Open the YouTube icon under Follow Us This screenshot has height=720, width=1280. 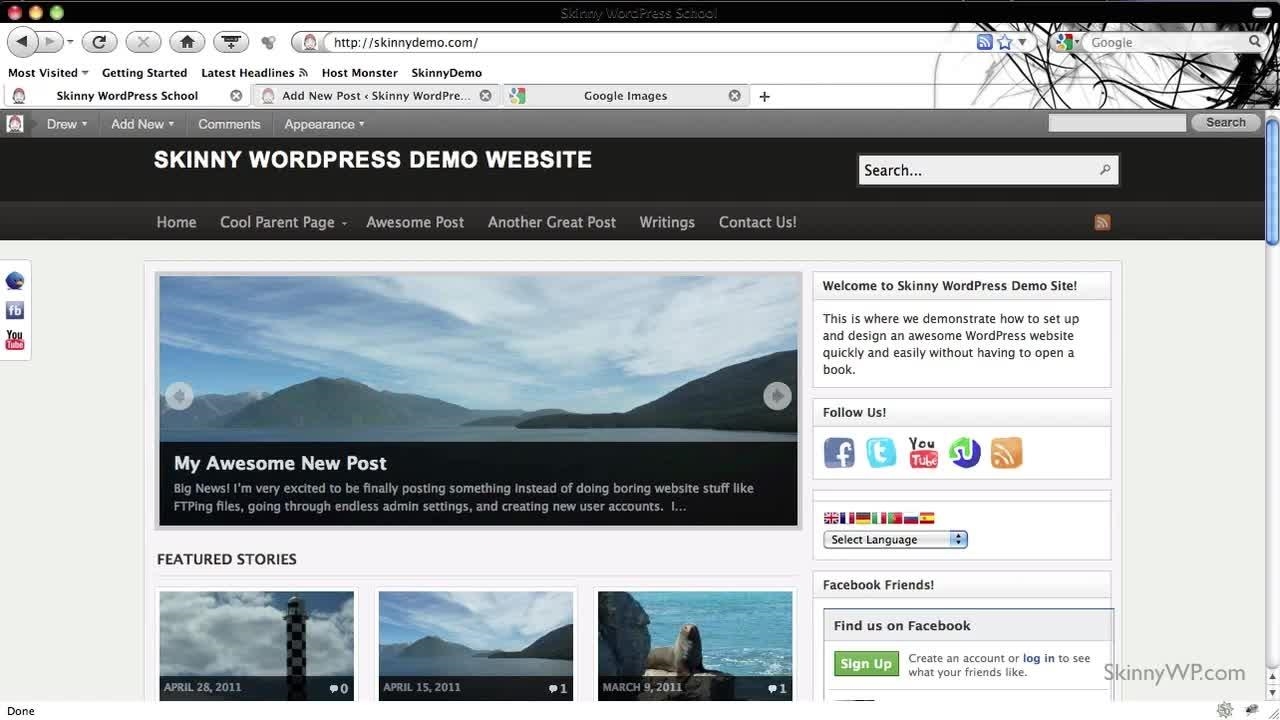tap(923, 453)
